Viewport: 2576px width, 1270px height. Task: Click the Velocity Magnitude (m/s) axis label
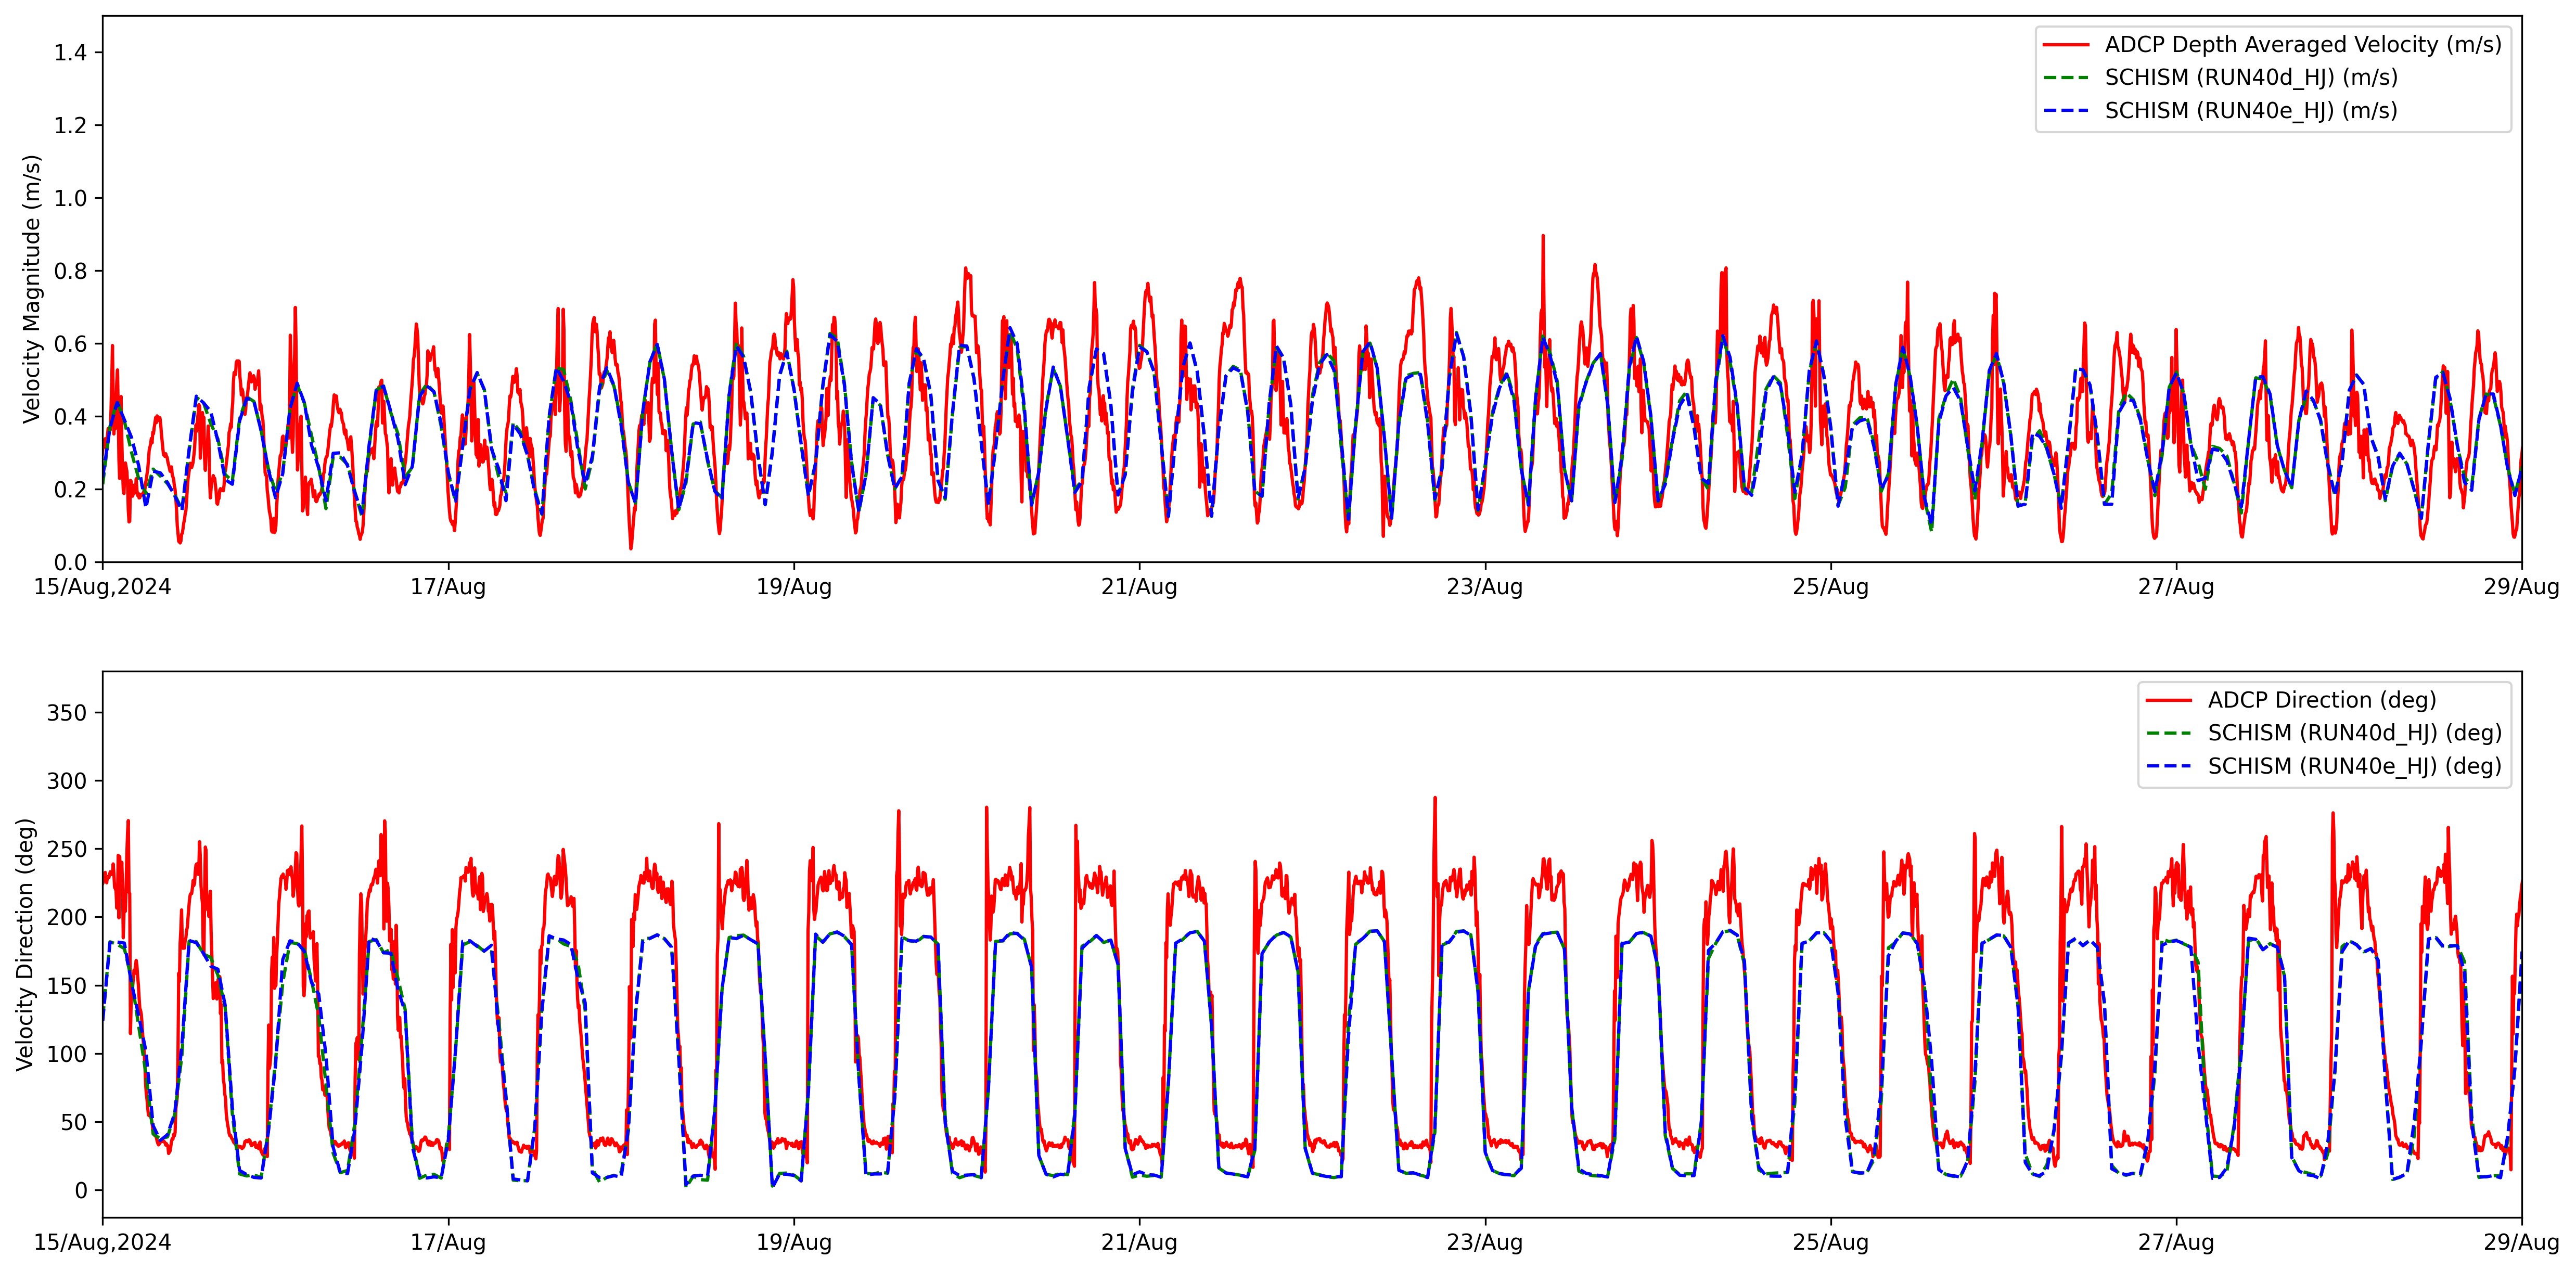32,289
